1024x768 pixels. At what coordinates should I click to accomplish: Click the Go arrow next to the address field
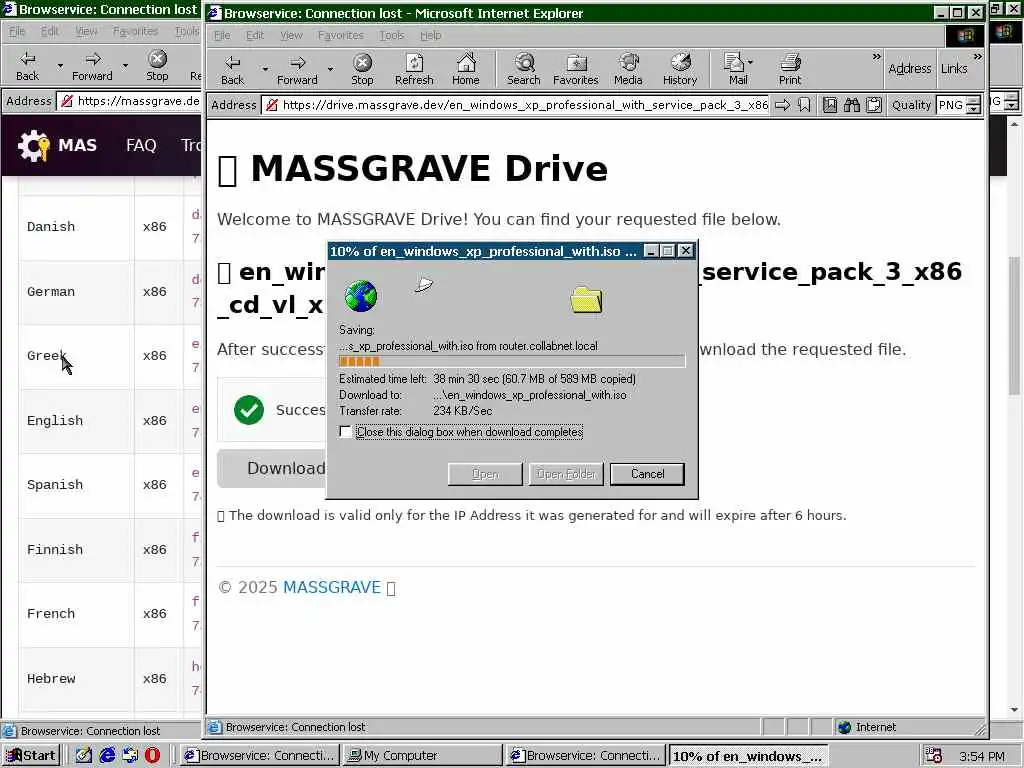[782, 105]
